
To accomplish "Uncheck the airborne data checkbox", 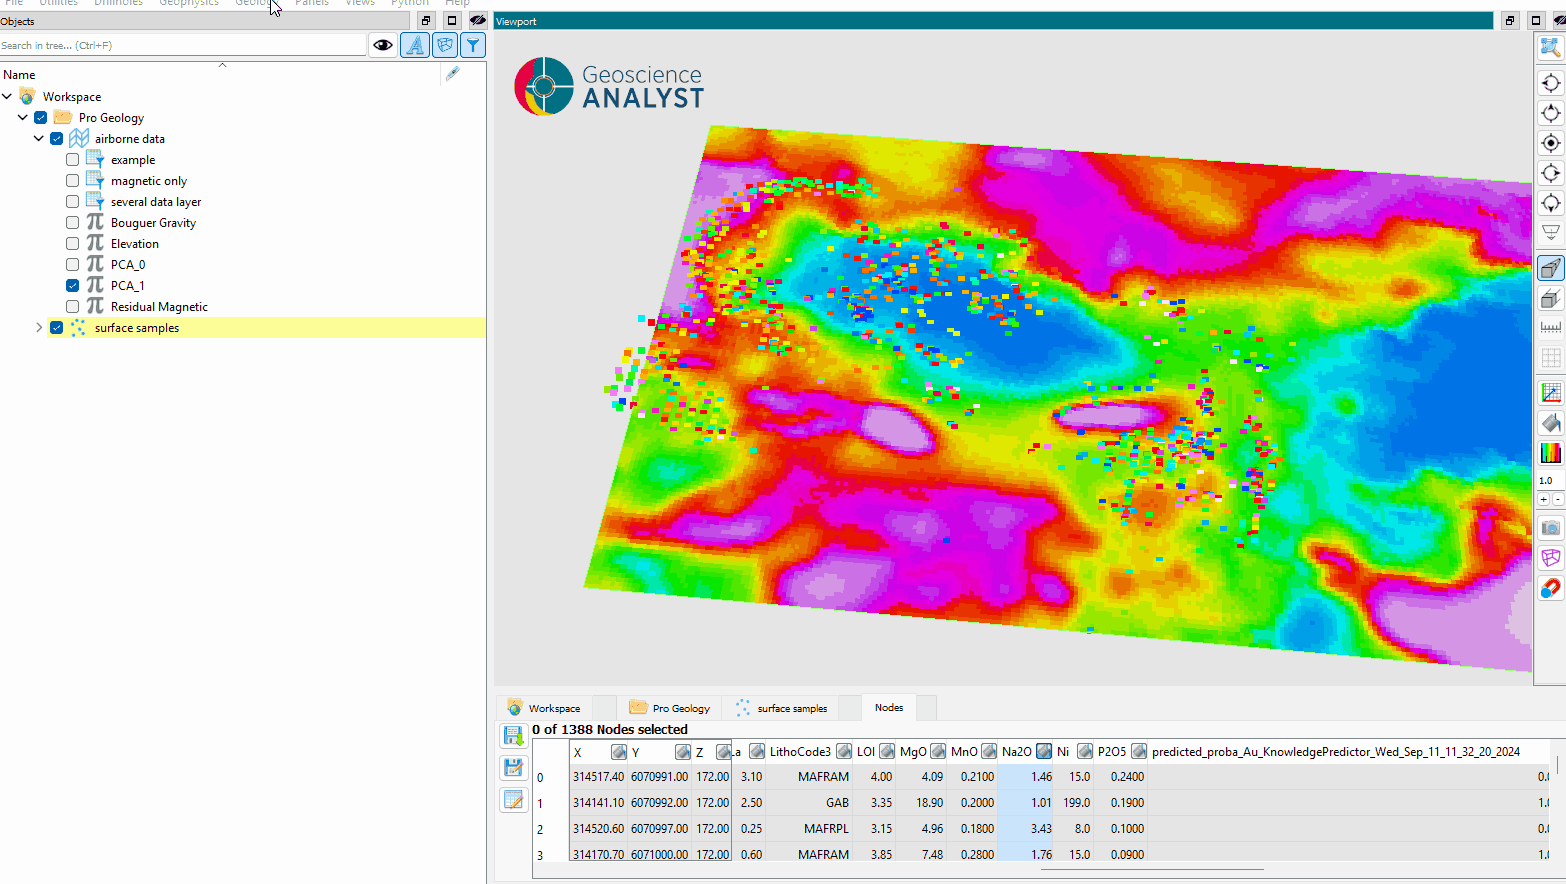I will [57, 139].
